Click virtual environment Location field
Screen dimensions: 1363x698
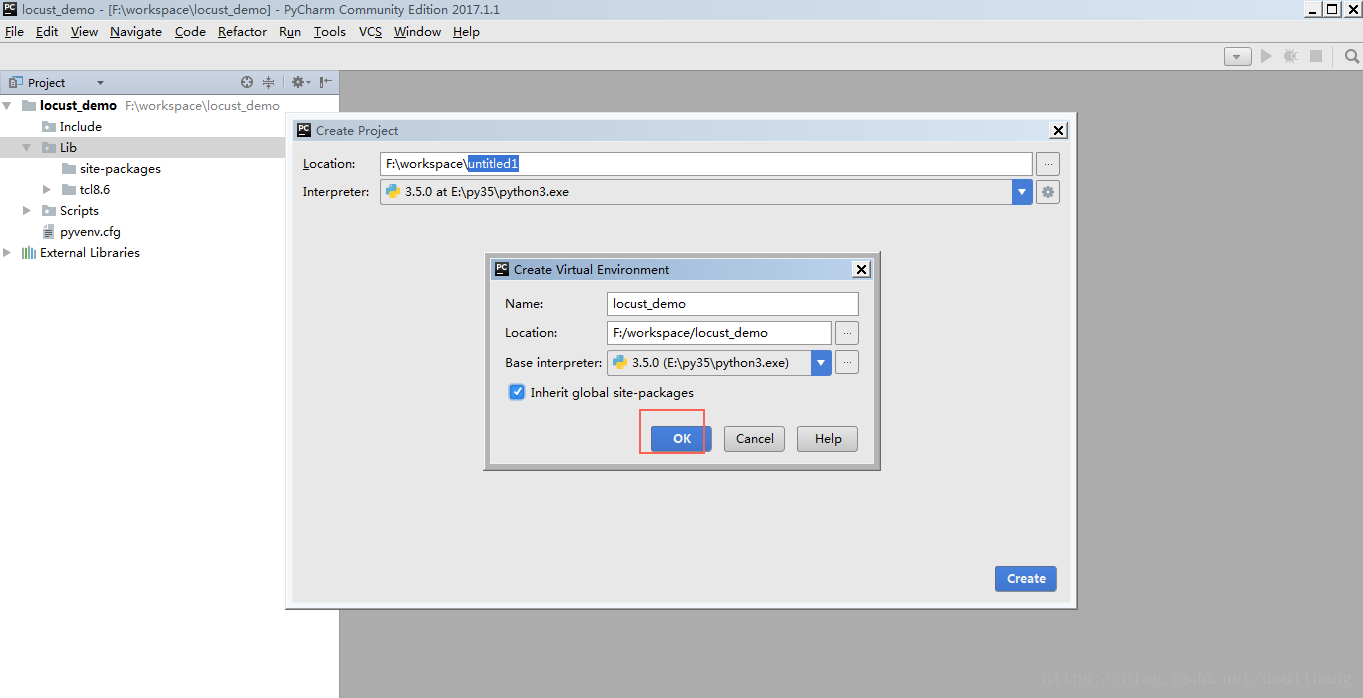[719, 333]
